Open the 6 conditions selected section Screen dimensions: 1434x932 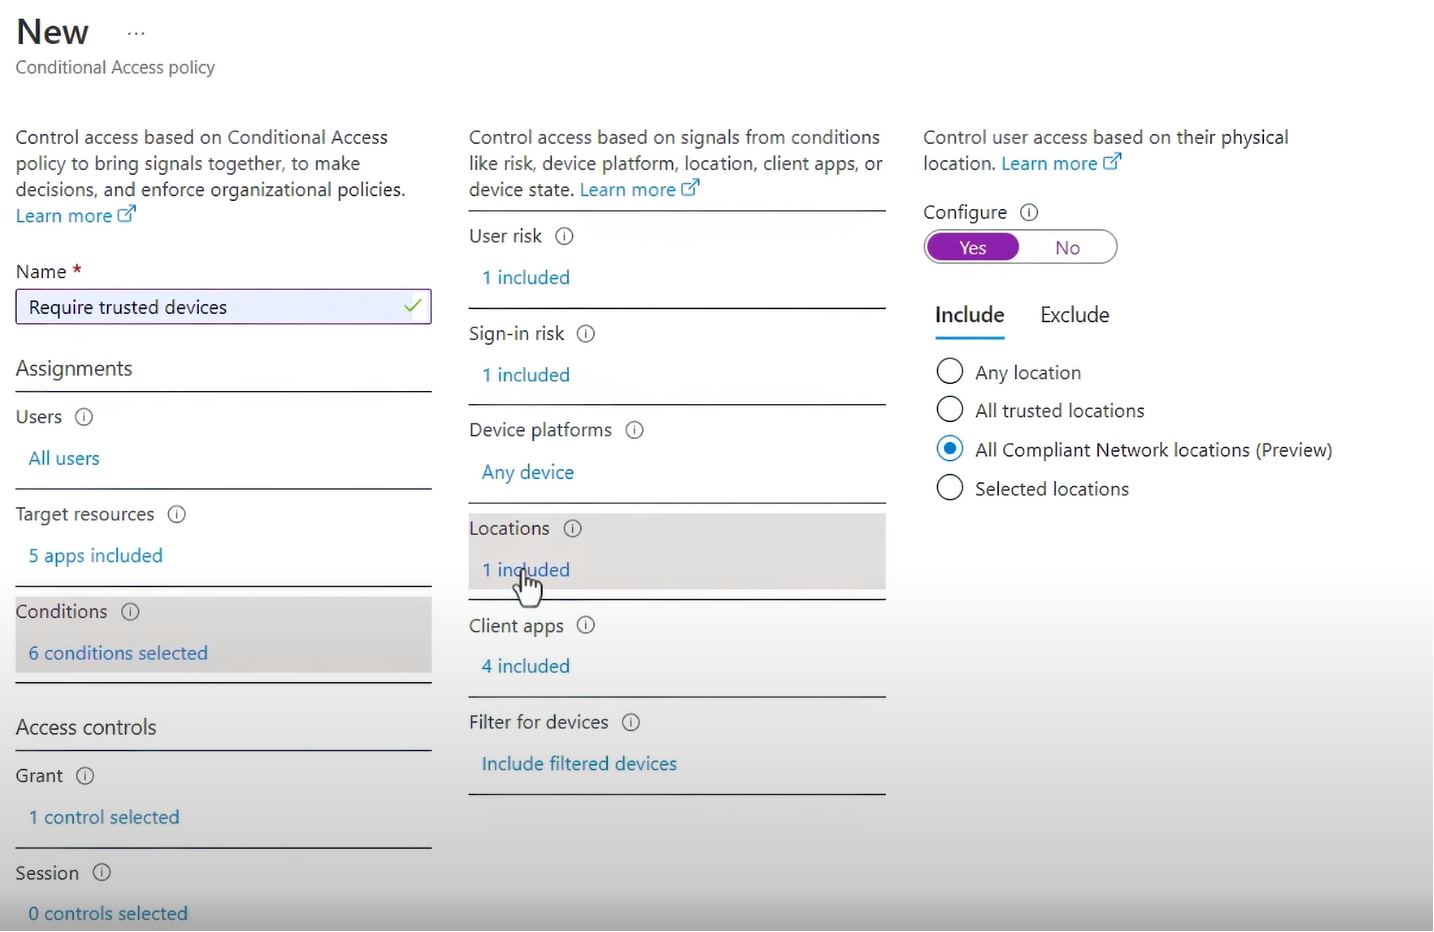[x=118, y=653]
